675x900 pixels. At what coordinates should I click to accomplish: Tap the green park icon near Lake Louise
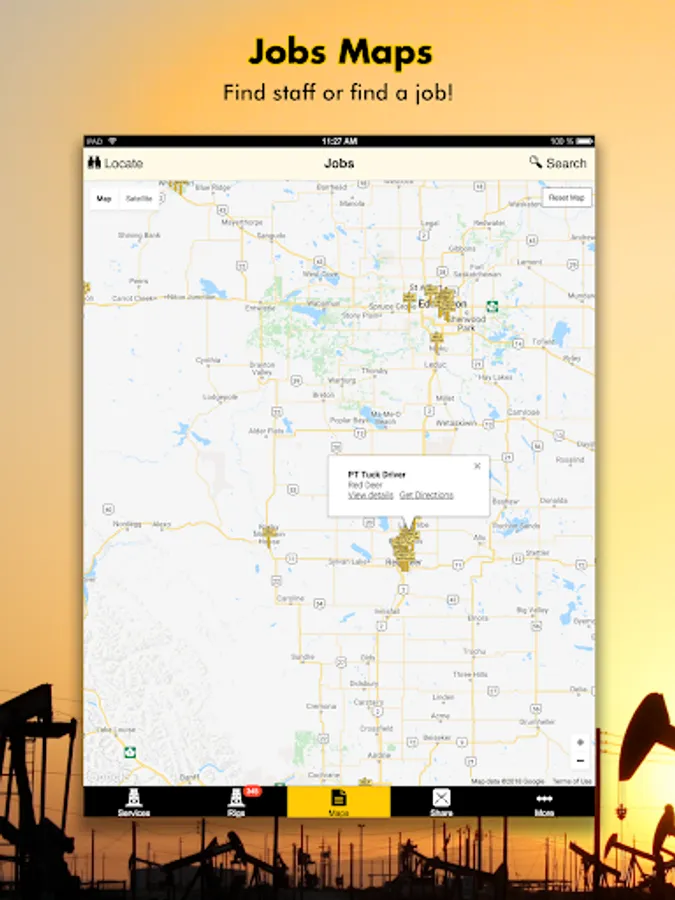[x=130, y=752]
